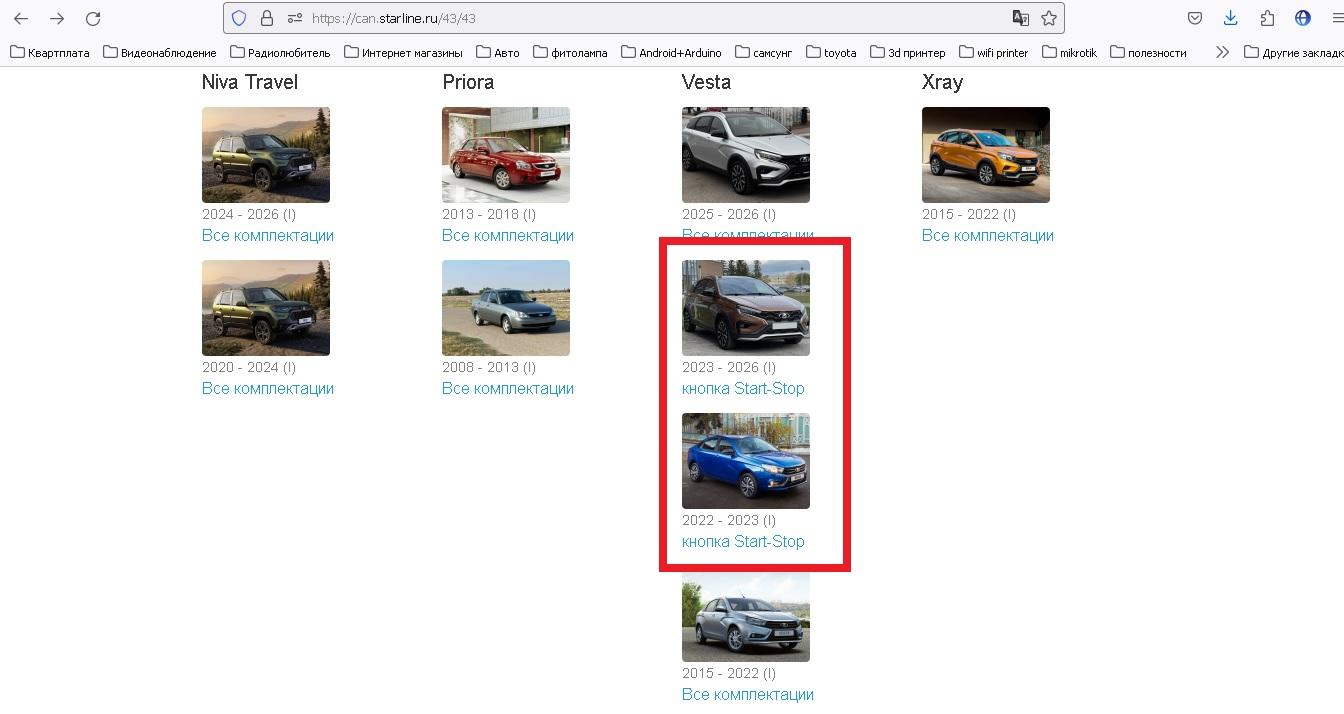Open the Firefox application menu
The width and height of the screenshot is (1344, 714).
[x=1336, y=18]
